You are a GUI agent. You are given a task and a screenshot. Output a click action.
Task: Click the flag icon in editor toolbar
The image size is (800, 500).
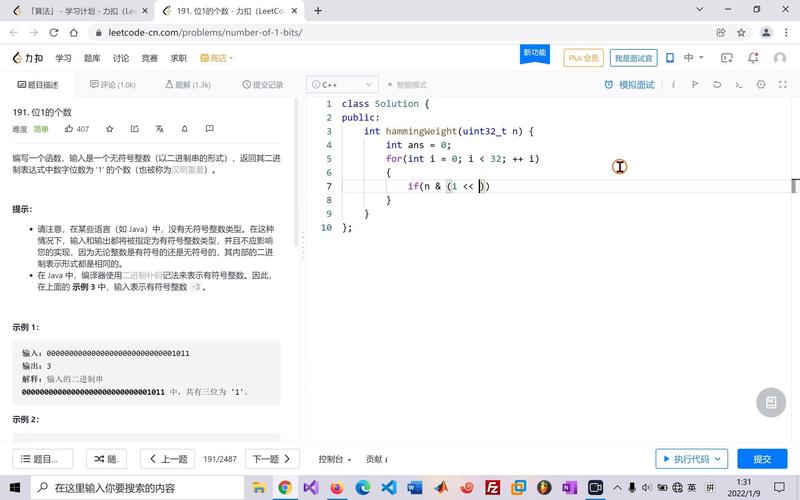tap(695, 85)
